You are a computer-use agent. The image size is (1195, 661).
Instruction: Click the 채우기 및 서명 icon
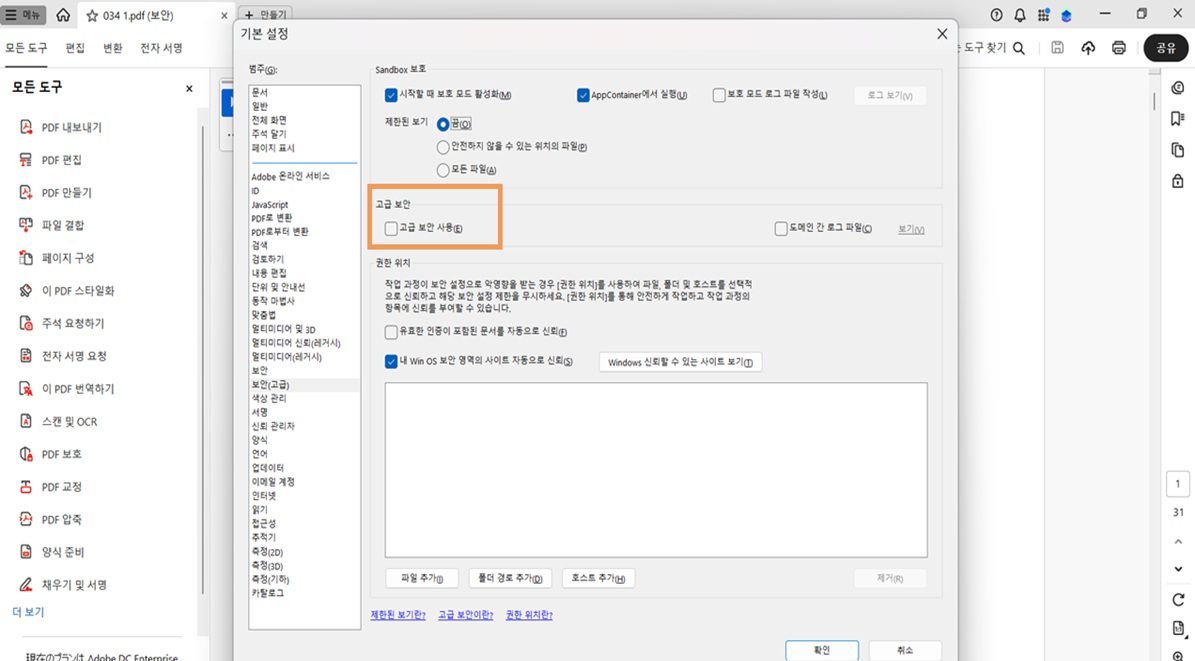coord(26,585)
